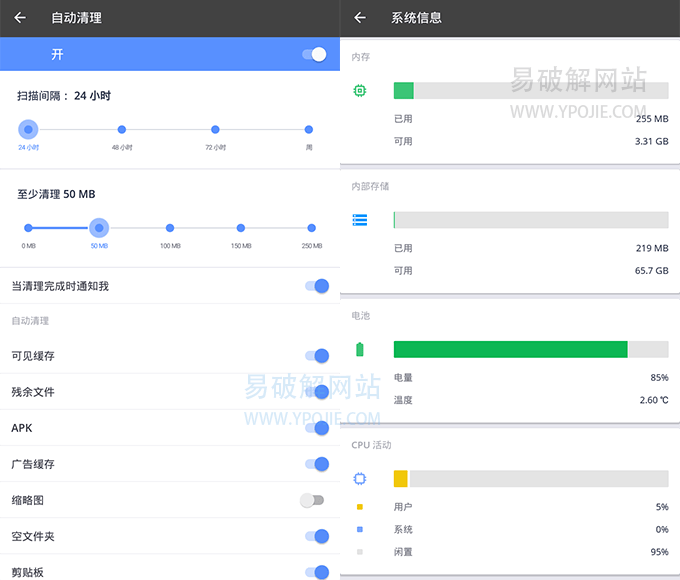Click the 自动清理 section header
680x580 pixels.
coord(30,321)
